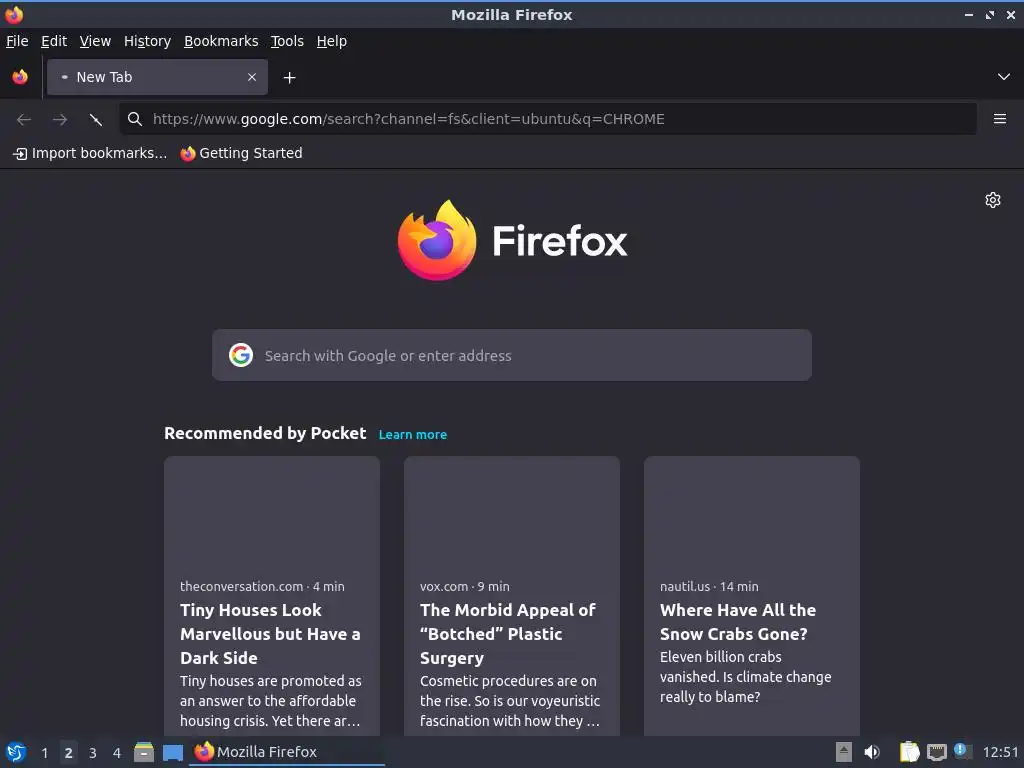Open the hamburger application menu
1024x768 pixels.
click(x=1000, y=119)
